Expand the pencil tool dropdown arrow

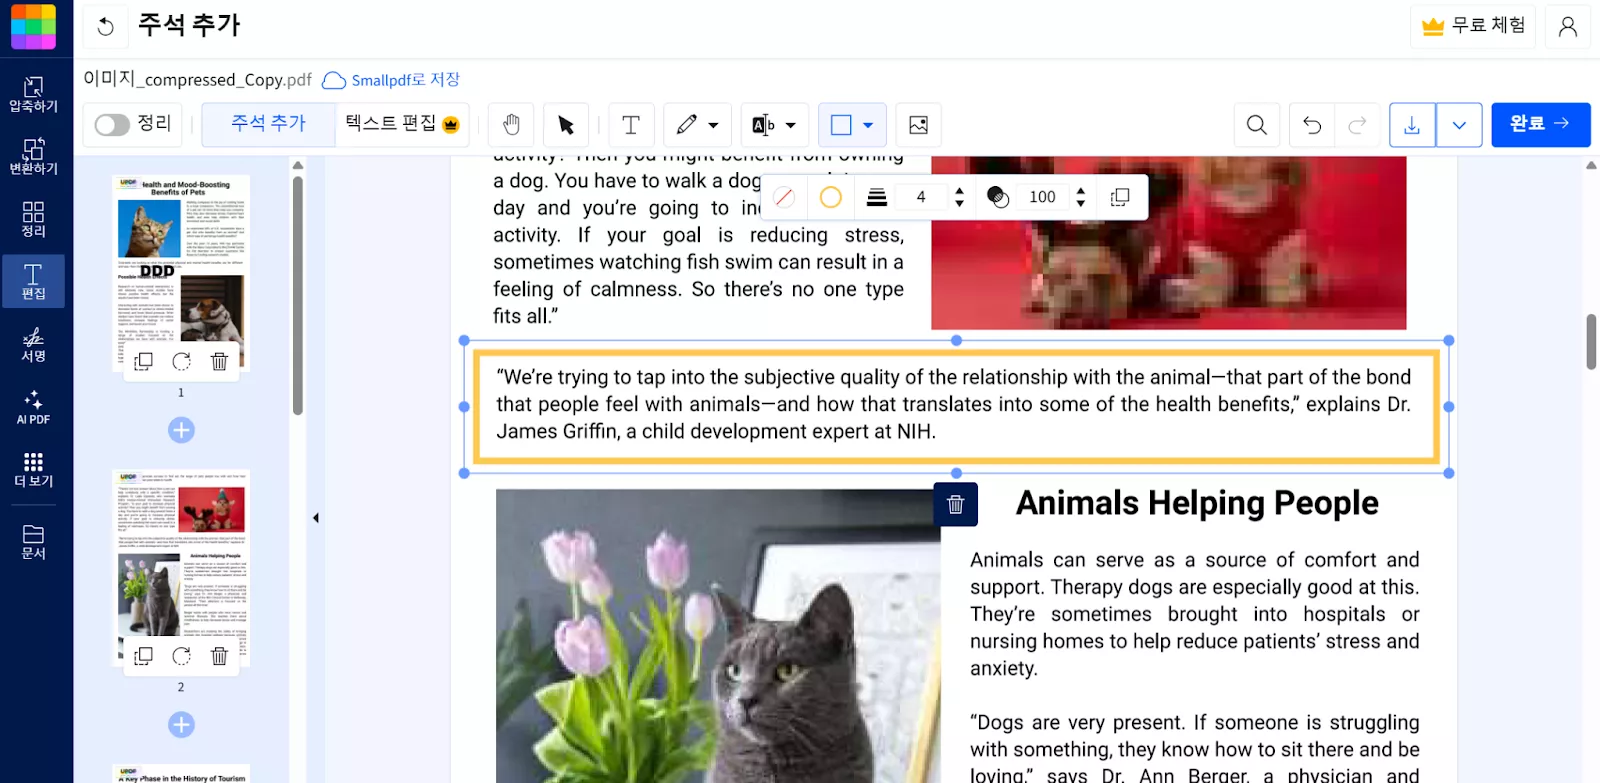(x=713, y=125)
